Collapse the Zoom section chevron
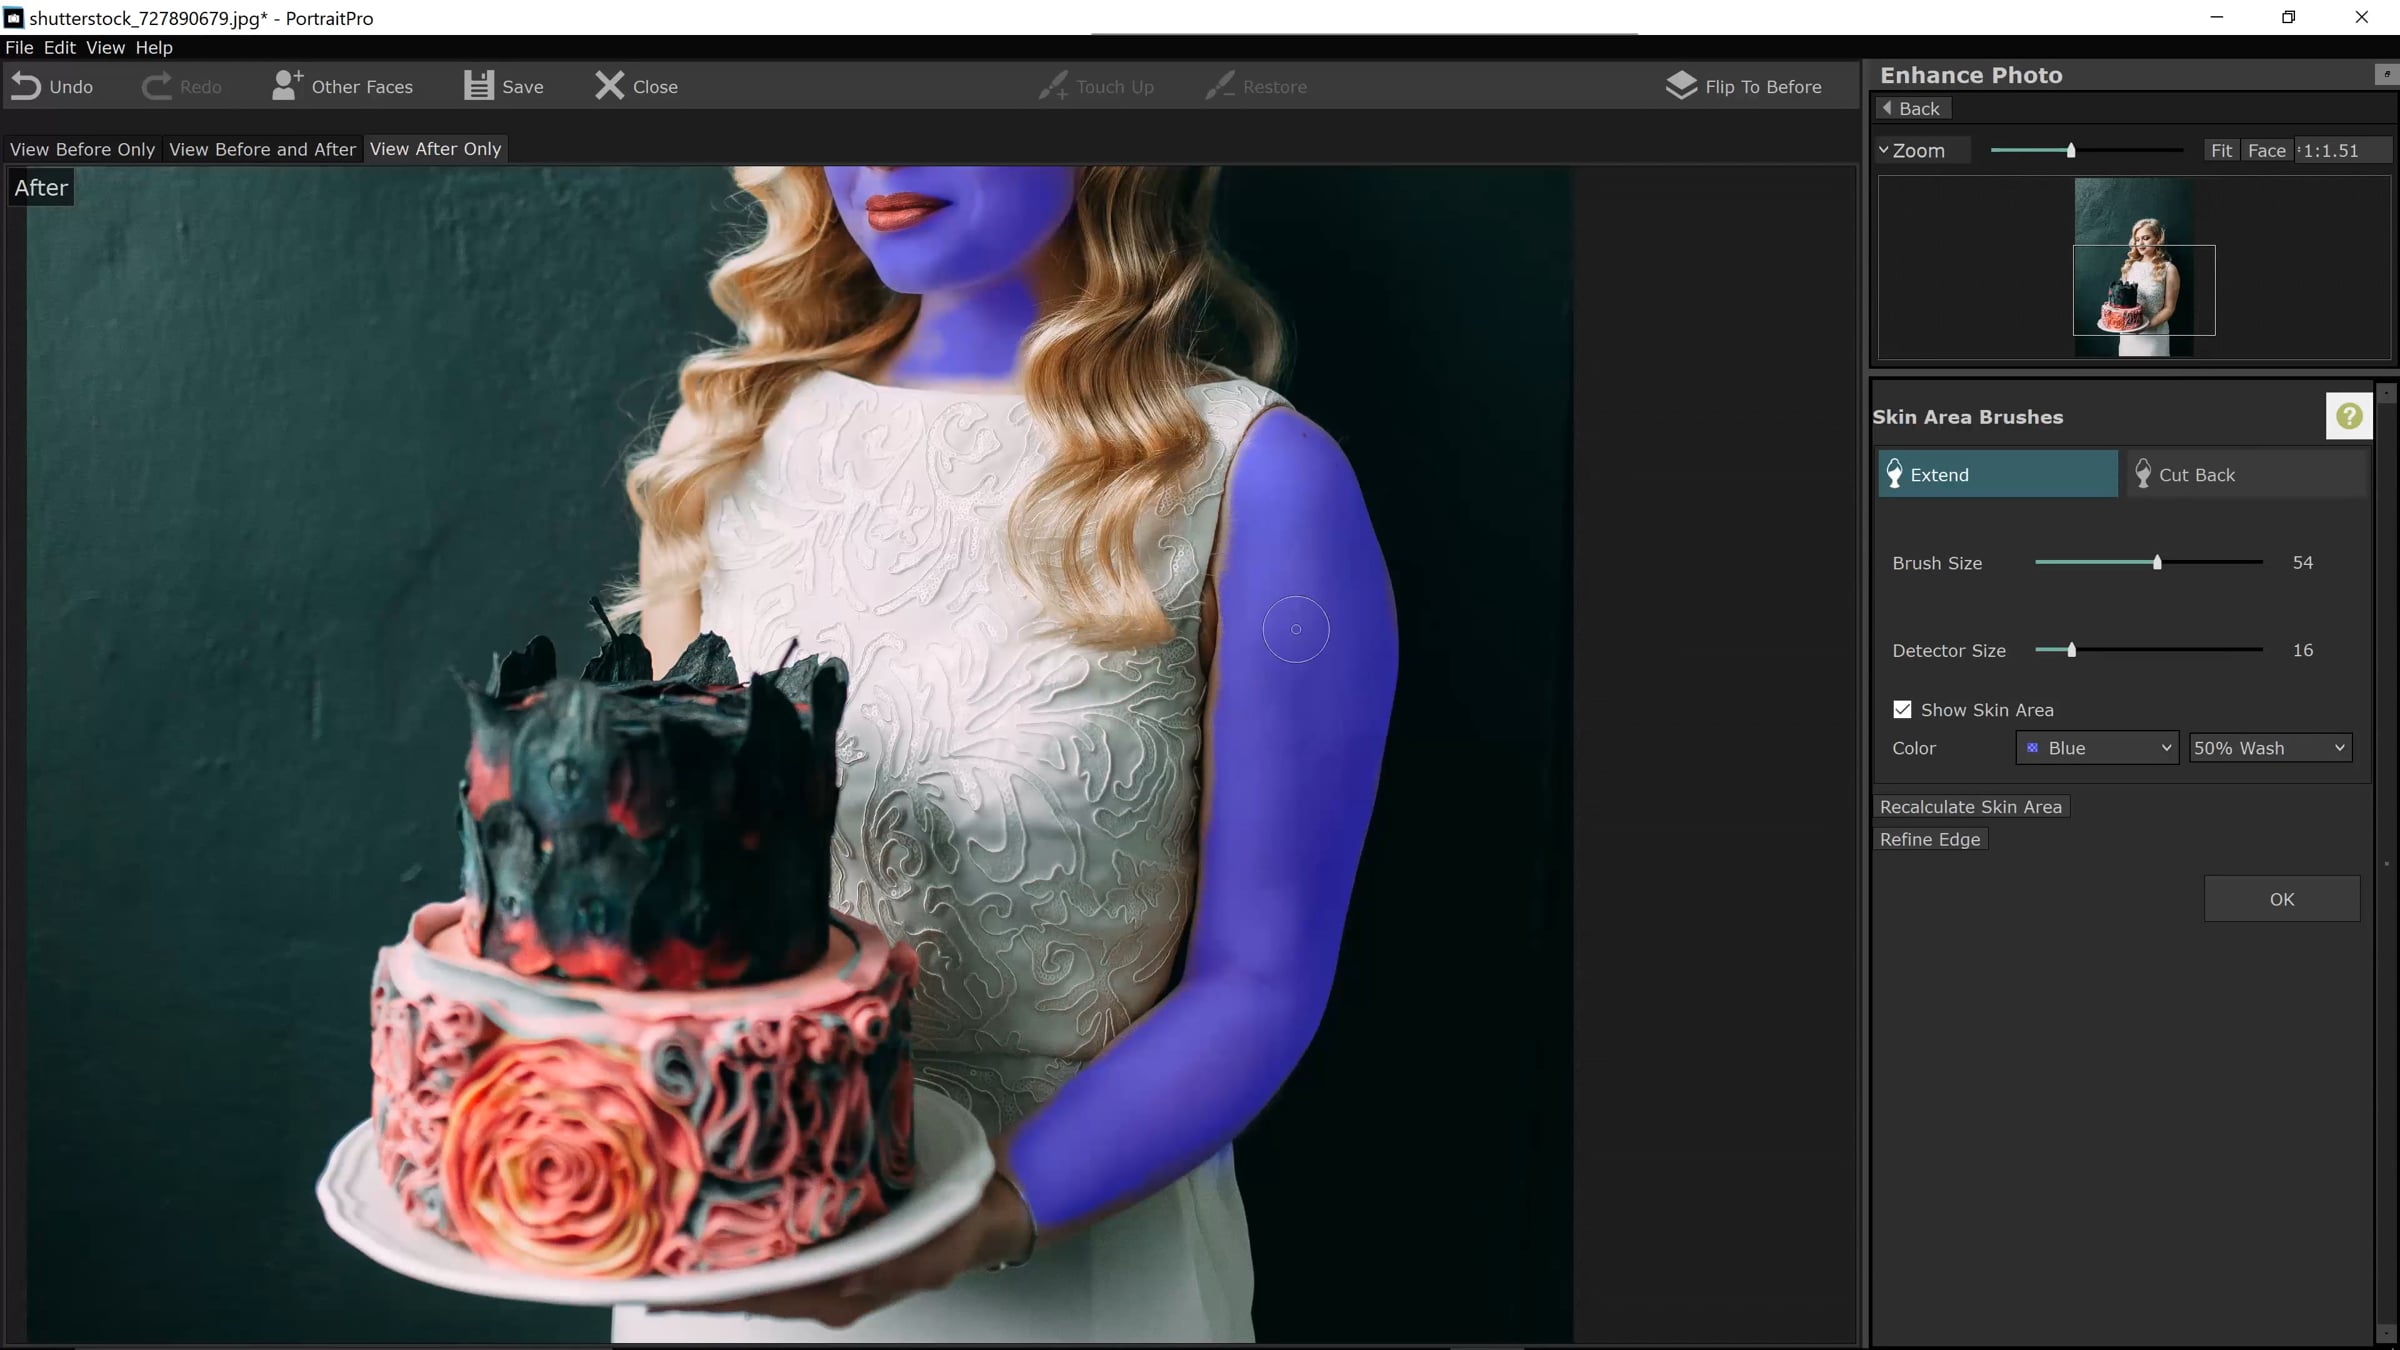2400x1350 pixels. (x=1884, y=150)
